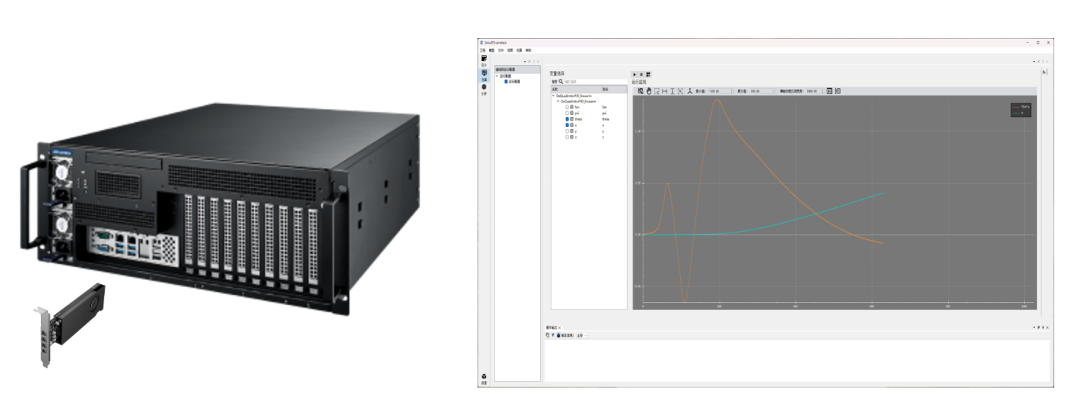The height and width of the screenshot is (399, 1080).
Task: Click the last icon in the plot toolbar
Action: 838,91
